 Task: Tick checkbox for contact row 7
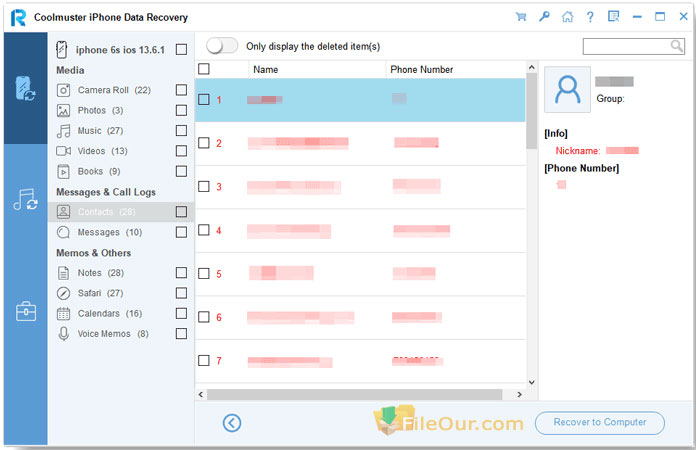(204, 360)
